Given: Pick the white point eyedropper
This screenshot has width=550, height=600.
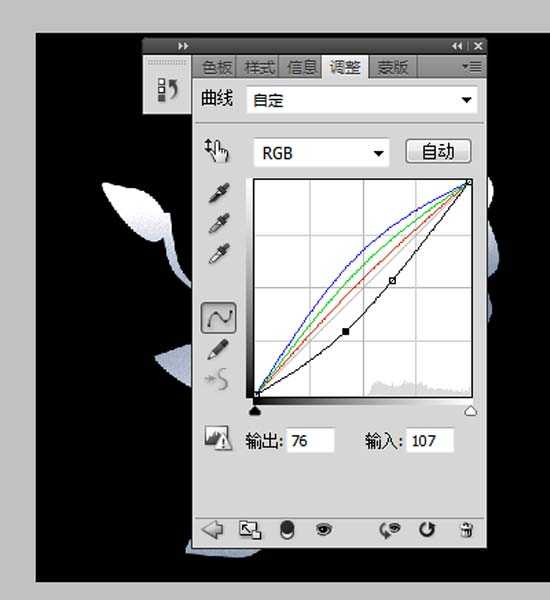Looking at the screenshot, I should click(219, 253).
